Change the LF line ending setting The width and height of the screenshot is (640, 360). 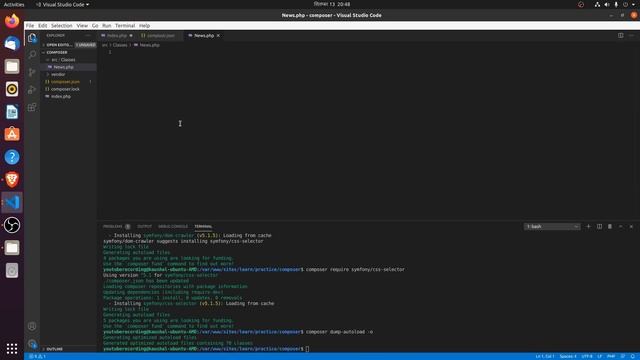[x=600, y=356]
